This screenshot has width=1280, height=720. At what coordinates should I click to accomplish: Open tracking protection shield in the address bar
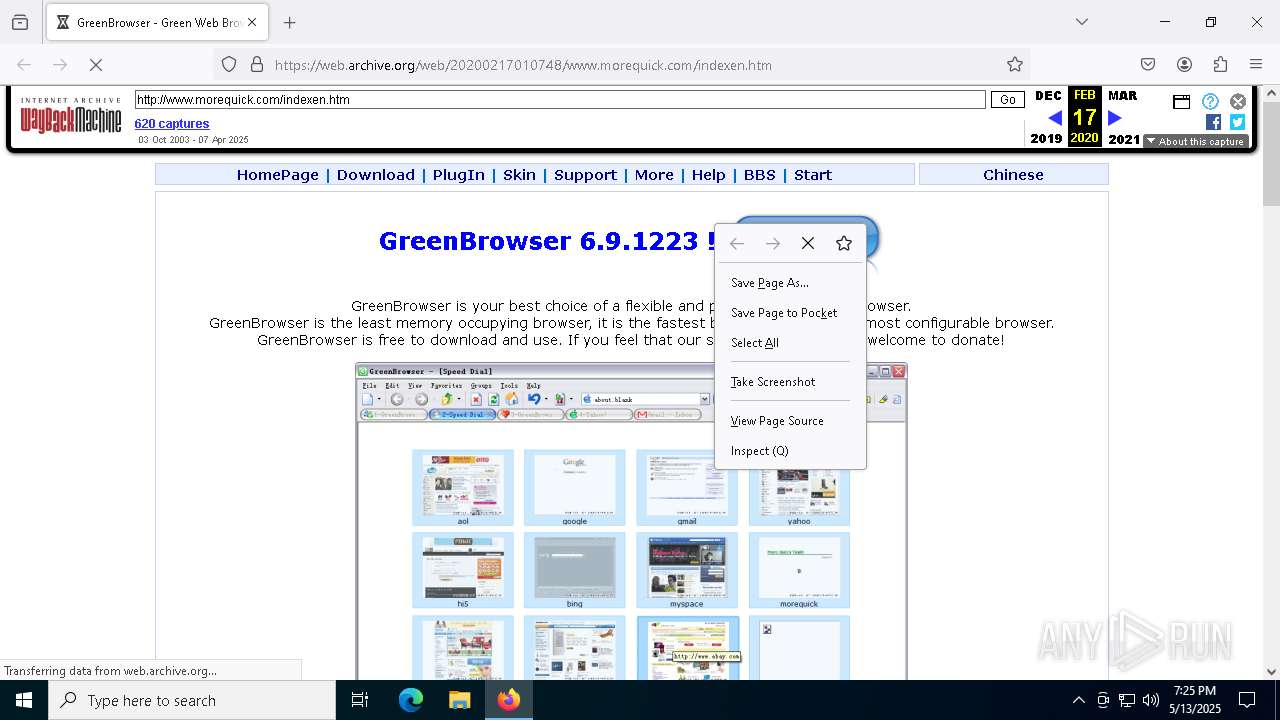229,64
